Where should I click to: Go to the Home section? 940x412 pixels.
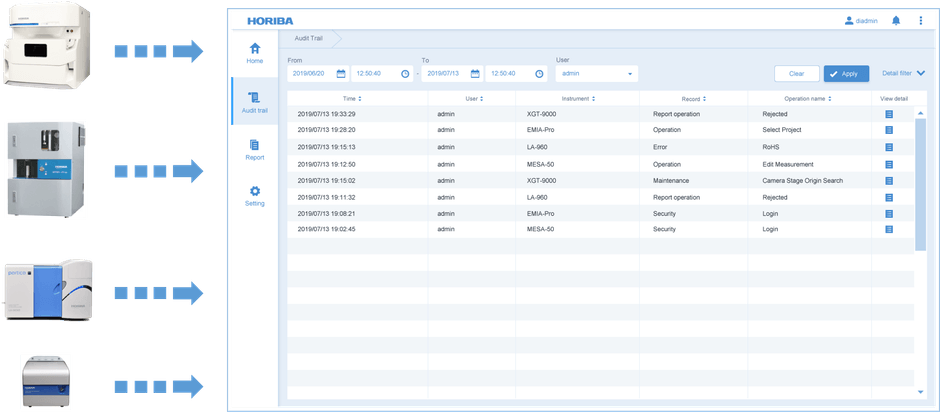(x=255, y=53)
